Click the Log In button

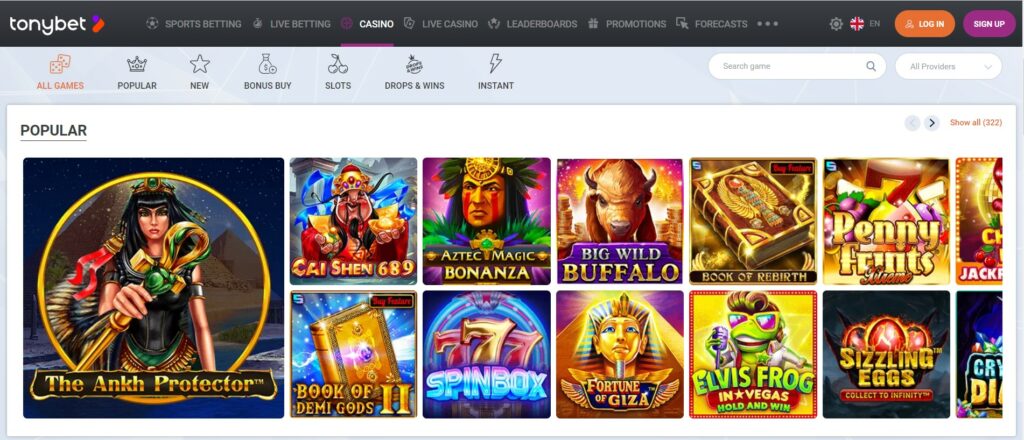[x=925, y=24]
